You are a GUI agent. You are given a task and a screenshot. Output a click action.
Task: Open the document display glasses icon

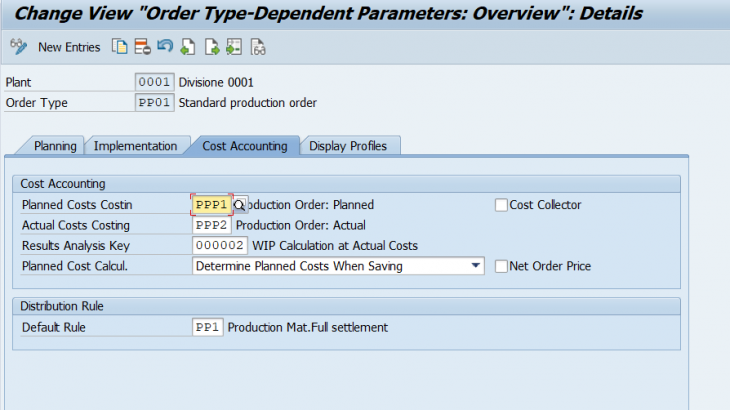[258, 47]
